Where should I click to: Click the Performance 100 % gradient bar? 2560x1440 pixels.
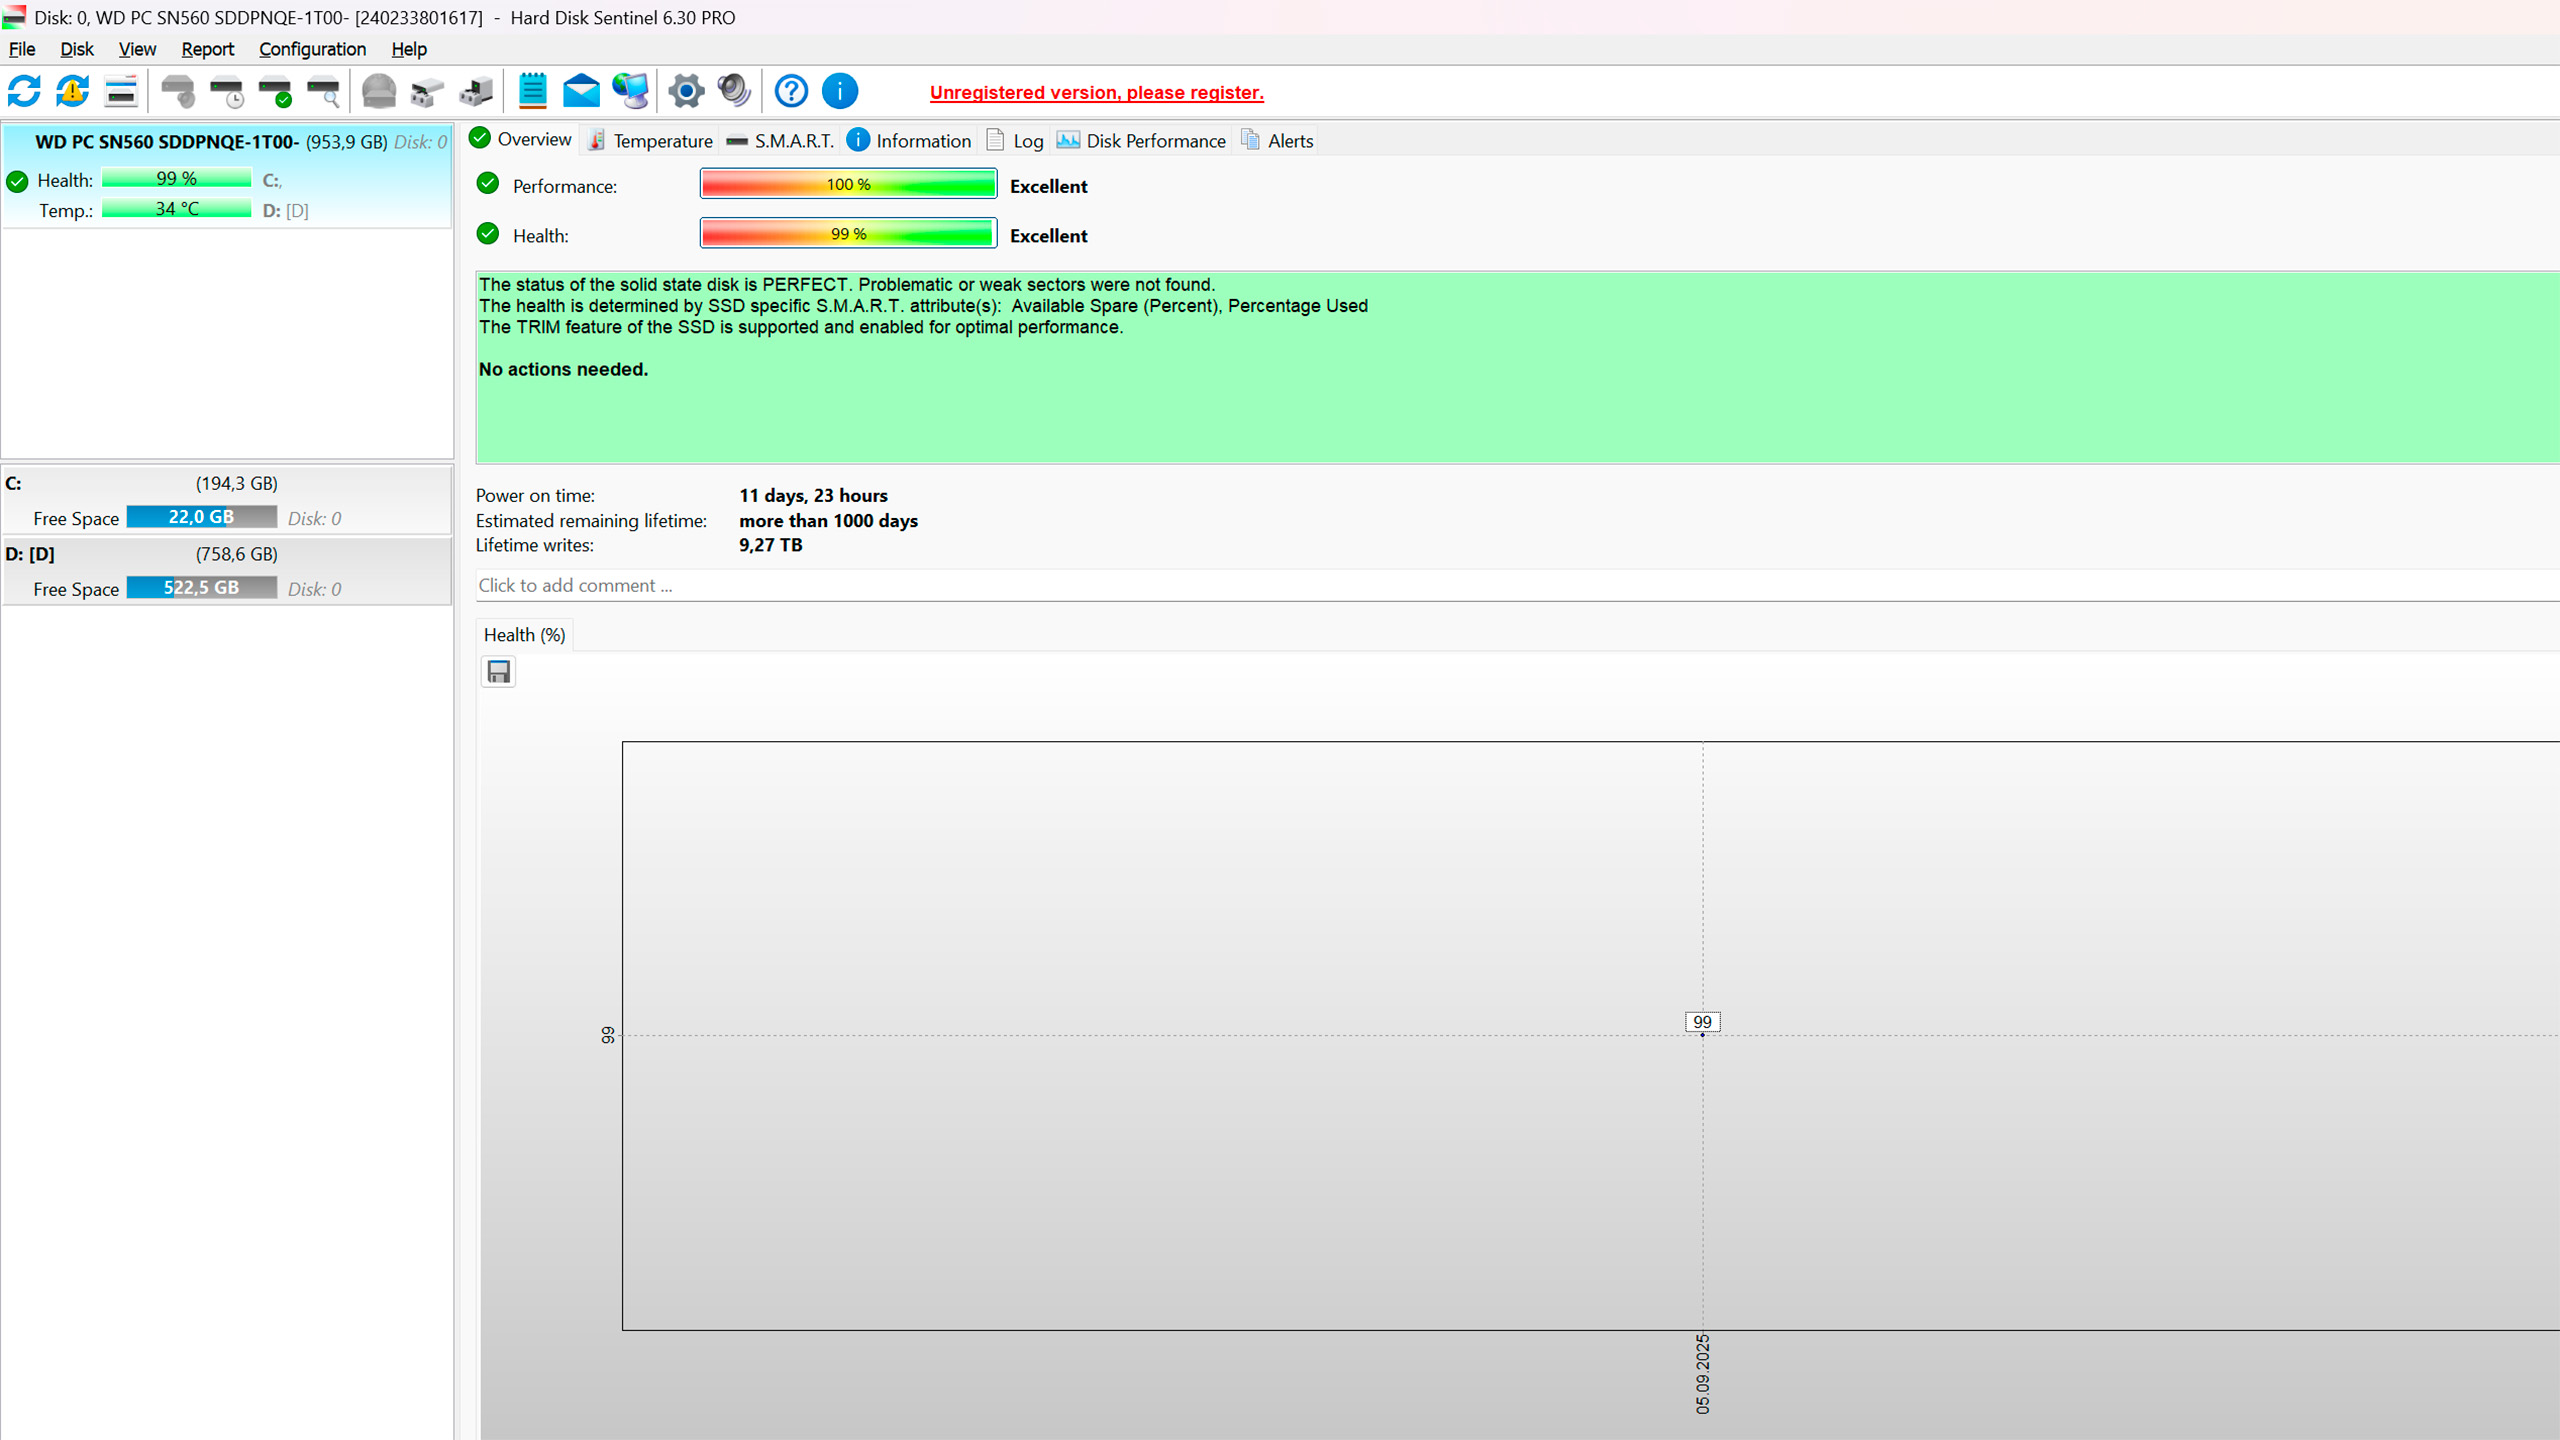848,184
